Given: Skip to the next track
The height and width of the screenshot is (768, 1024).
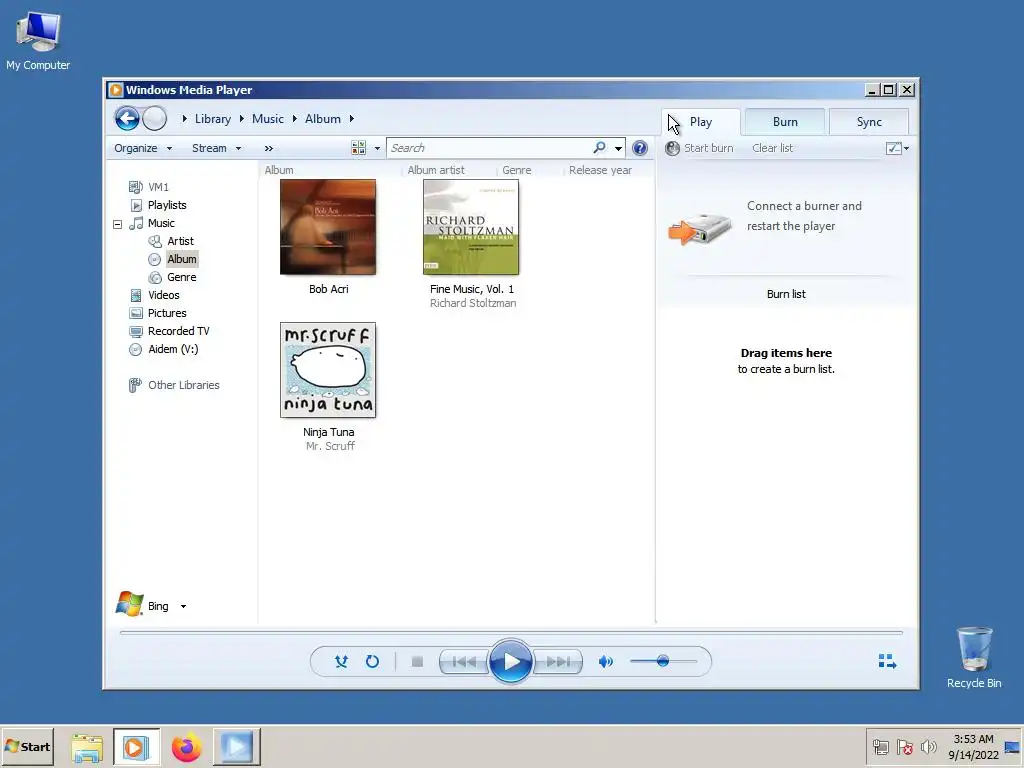Looking at the screenshot, I should (558, 662).
